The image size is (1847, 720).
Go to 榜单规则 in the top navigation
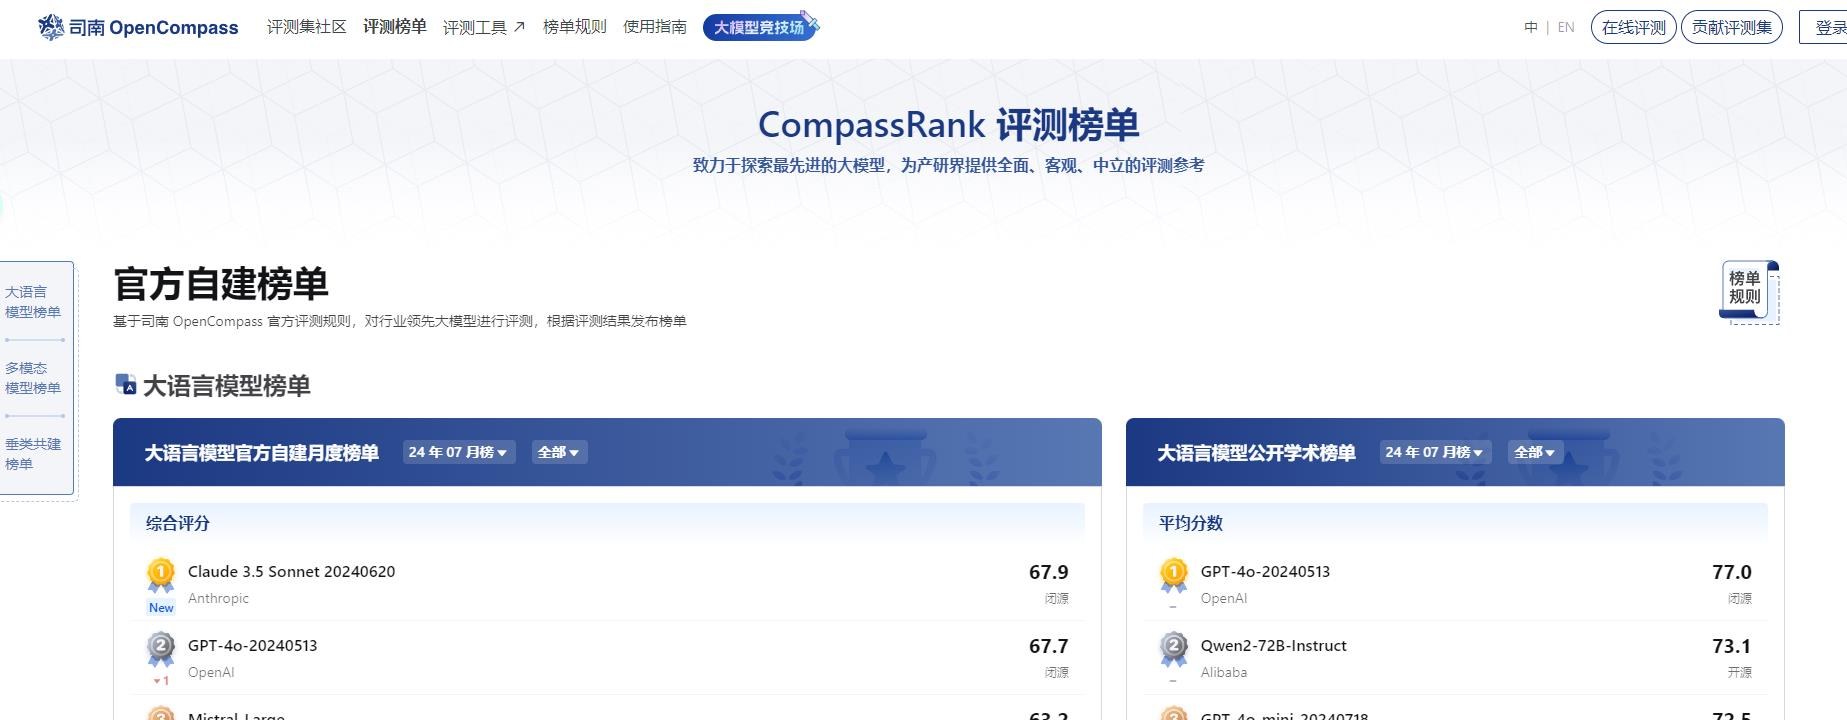pos(574,27)
